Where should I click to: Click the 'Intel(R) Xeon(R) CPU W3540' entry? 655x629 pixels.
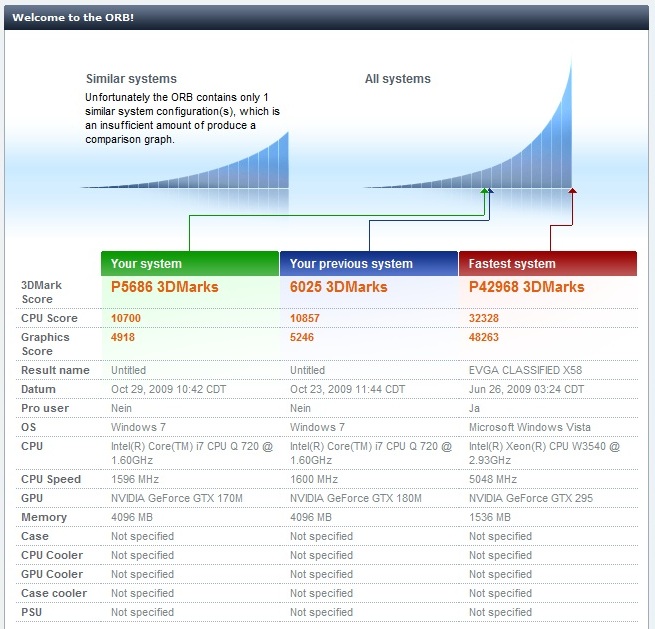tap(544, 453)
